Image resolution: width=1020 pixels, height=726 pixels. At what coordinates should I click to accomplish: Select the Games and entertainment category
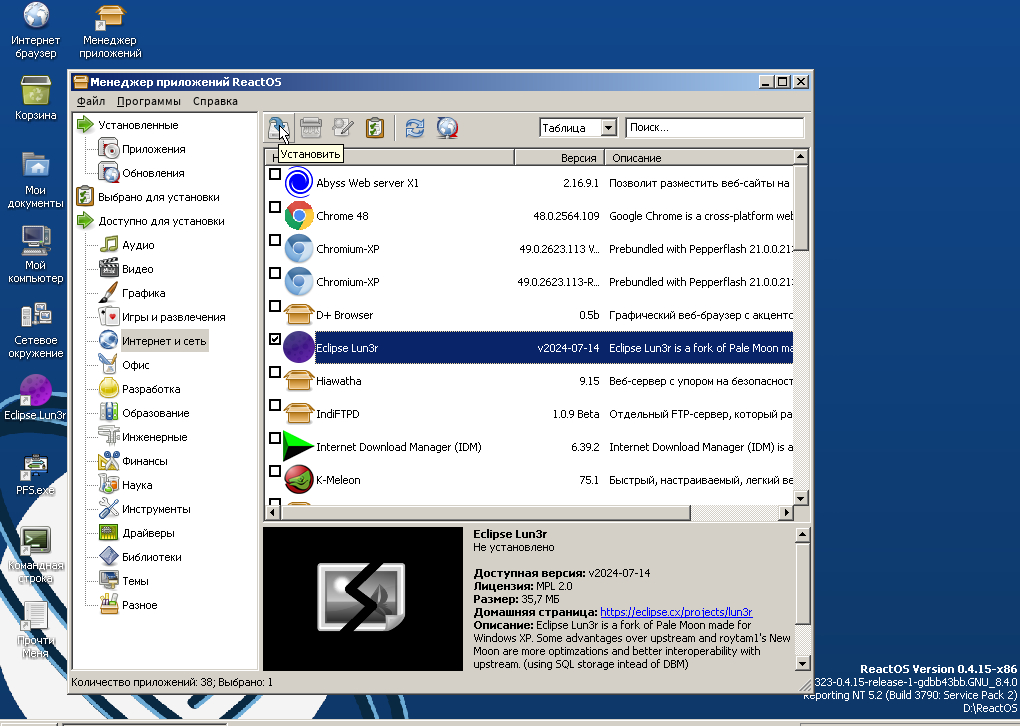click(174, 317)
